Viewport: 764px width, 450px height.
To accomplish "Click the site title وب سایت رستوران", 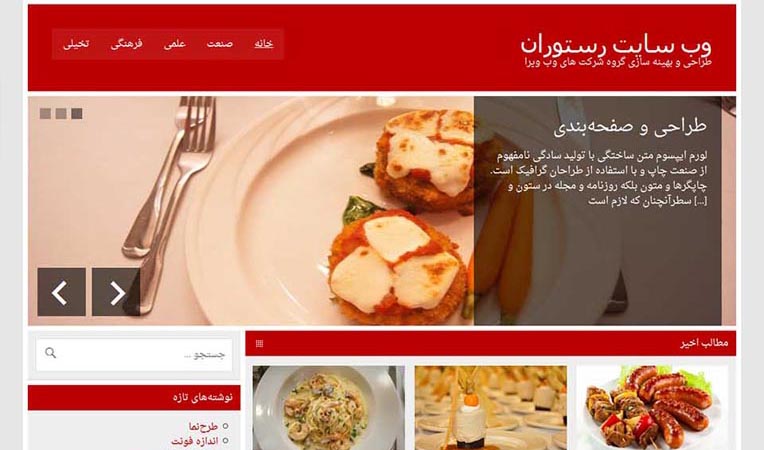I will pos(615,46).
